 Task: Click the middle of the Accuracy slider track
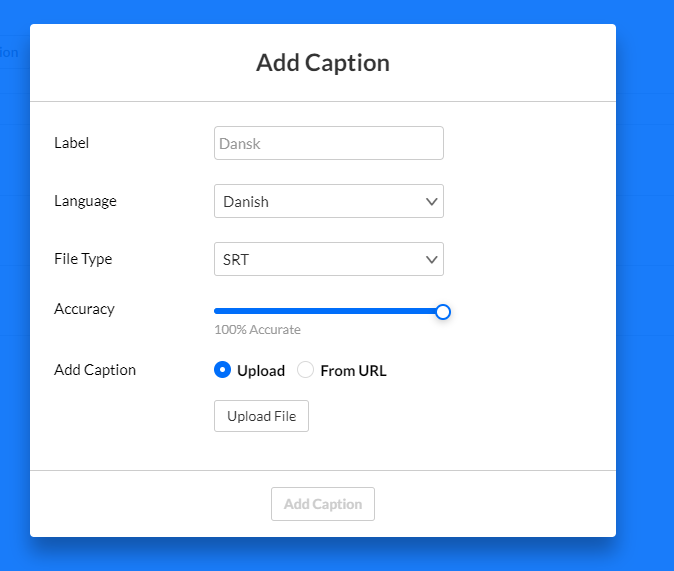click(x=329, y=311)
